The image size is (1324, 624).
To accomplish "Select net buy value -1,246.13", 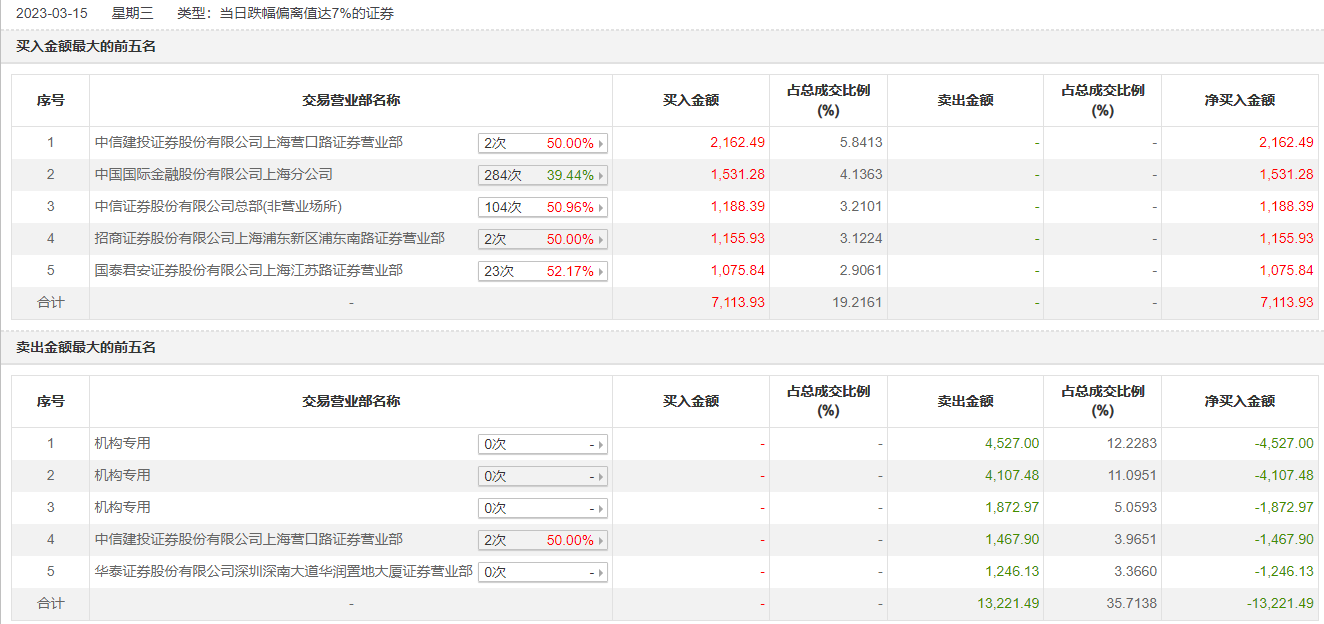I will click(1283, 572).
